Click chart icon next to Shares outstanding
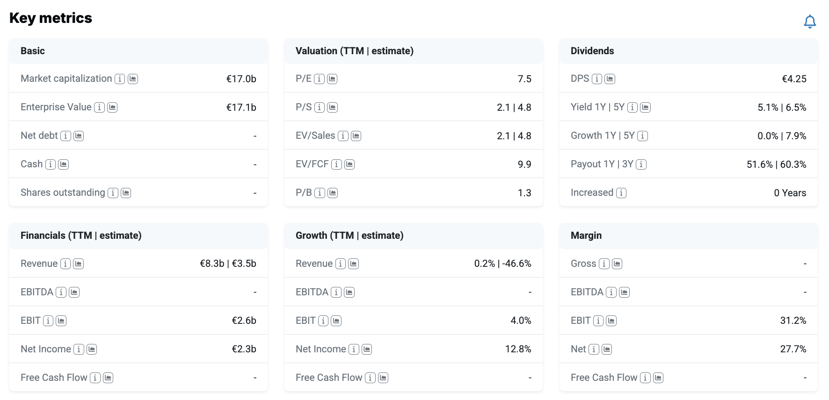This screenshot has height=400, width=829. click(x=126, y=193)
